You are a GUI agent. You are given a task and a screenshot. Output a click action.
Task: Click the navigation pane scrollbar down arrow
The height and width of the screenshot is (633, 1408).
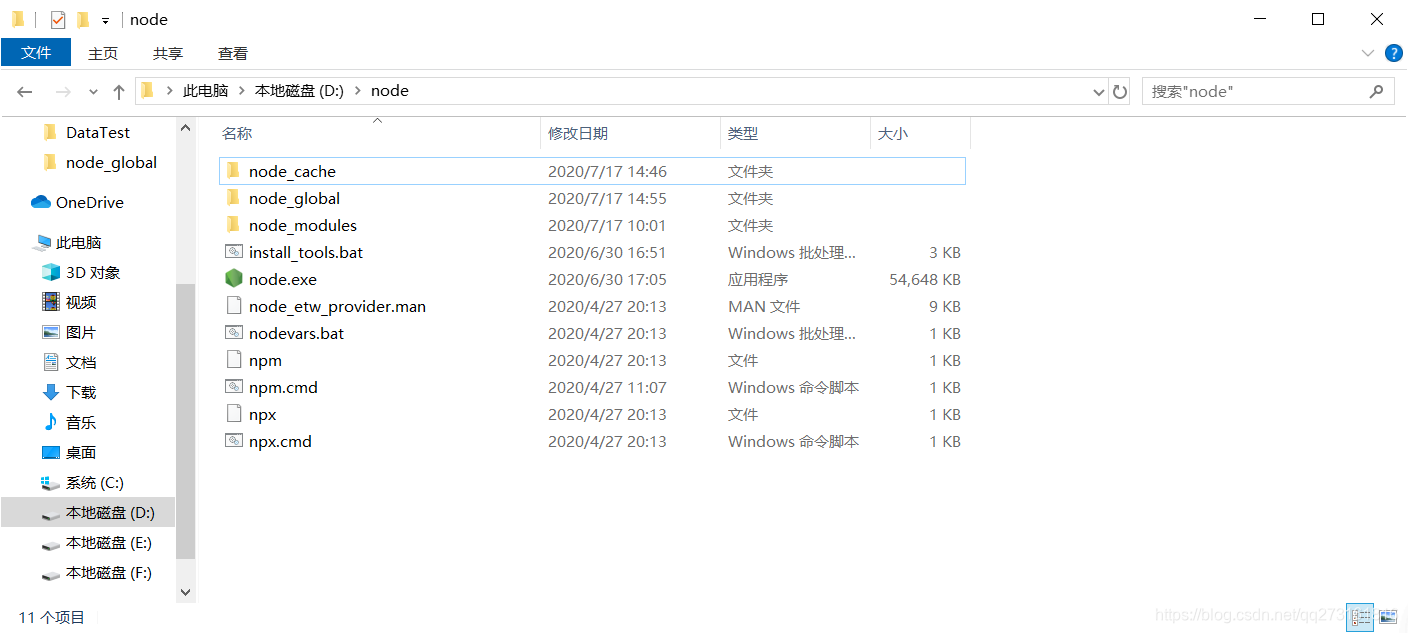click(x=185, y=591)
